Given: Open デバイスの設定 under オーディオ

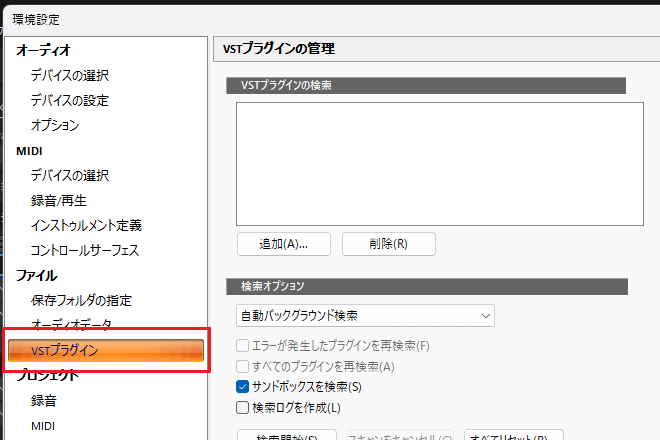Looking at the screenshot, I should (x=69, y=100).
